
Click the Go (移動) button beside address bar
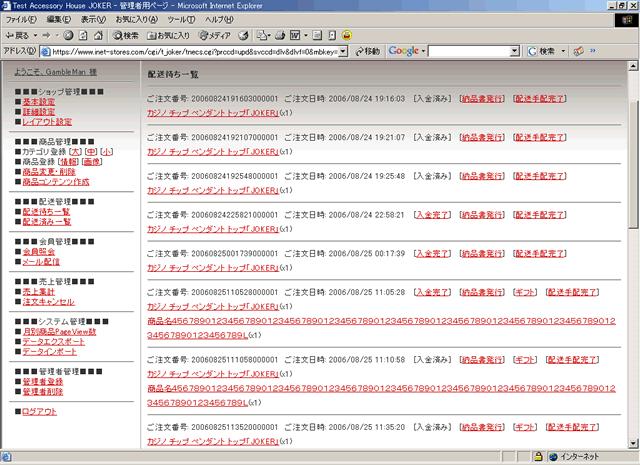click(x=366, y=51)
